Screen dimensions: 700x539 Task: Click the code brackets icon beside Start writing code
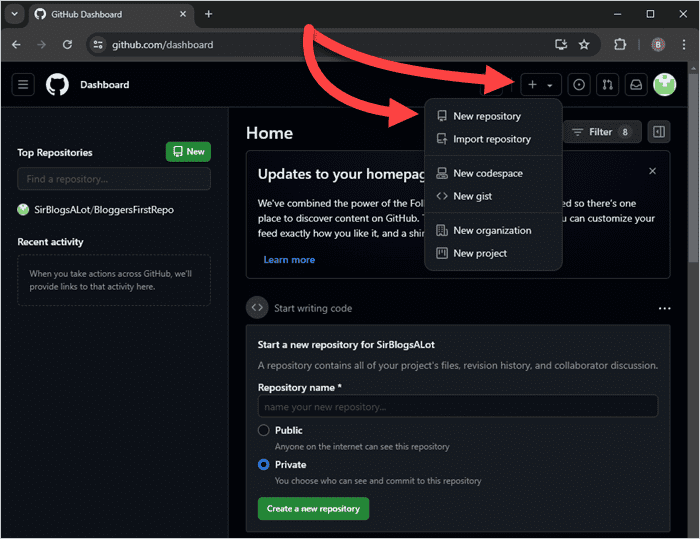tap(257, 308)
